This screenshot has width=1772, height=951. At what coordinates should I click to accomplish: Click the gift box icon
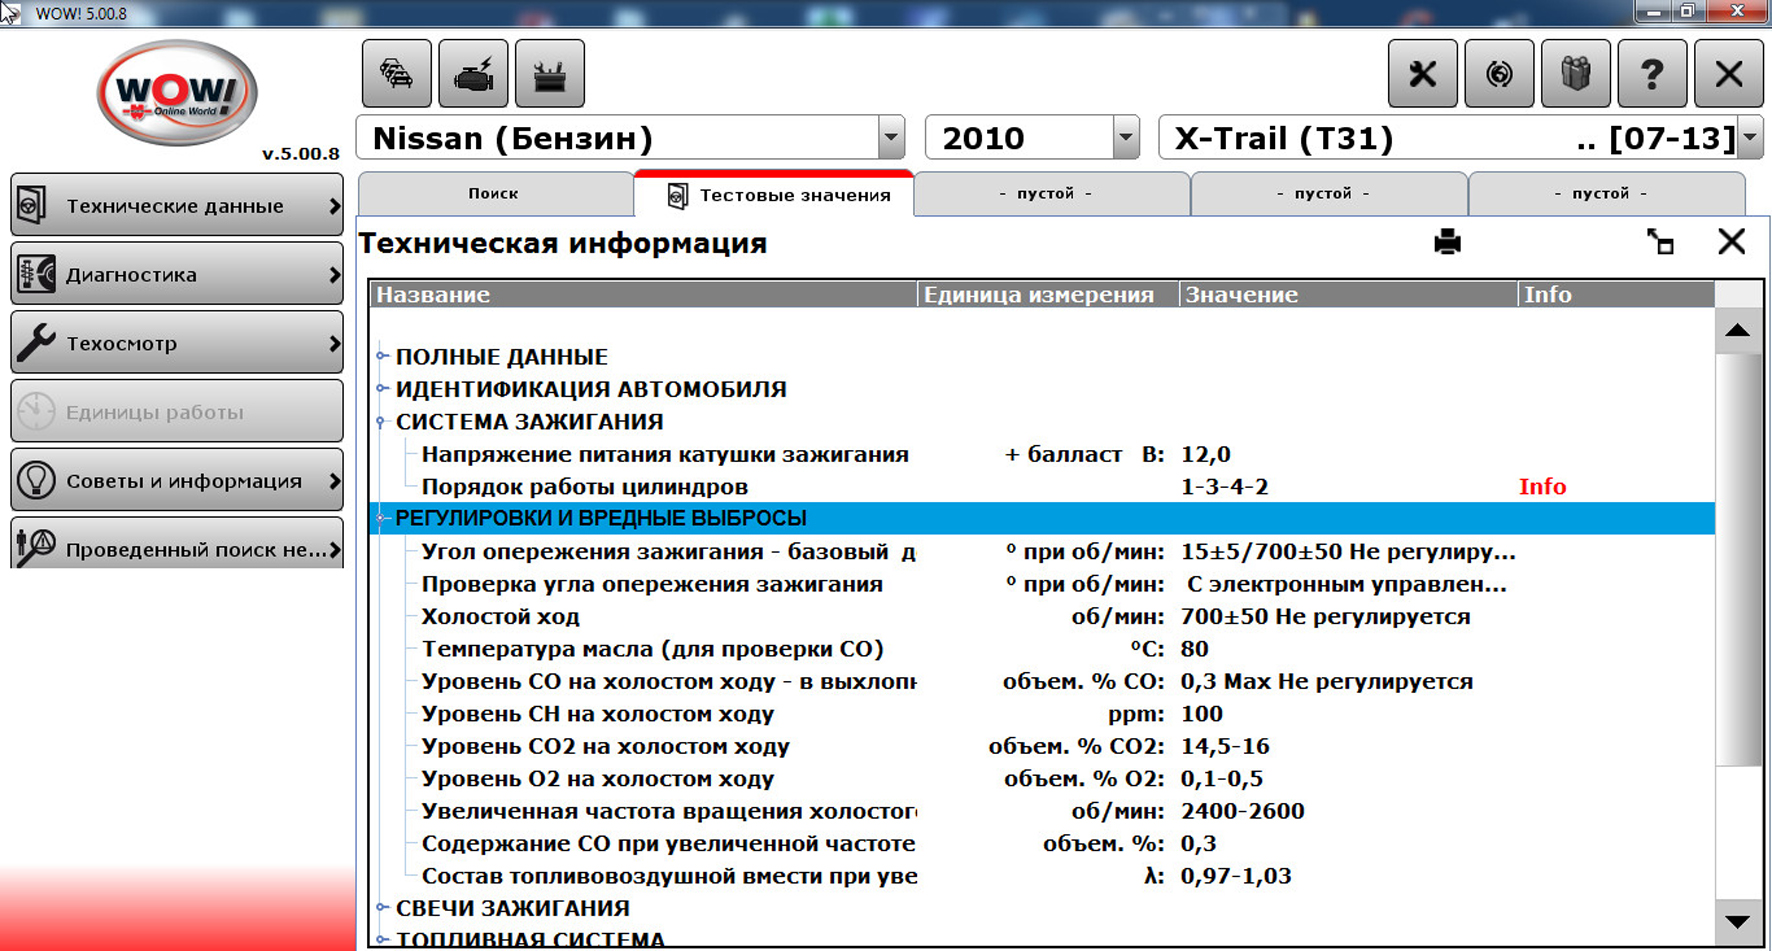click(x=1575, y=74)
